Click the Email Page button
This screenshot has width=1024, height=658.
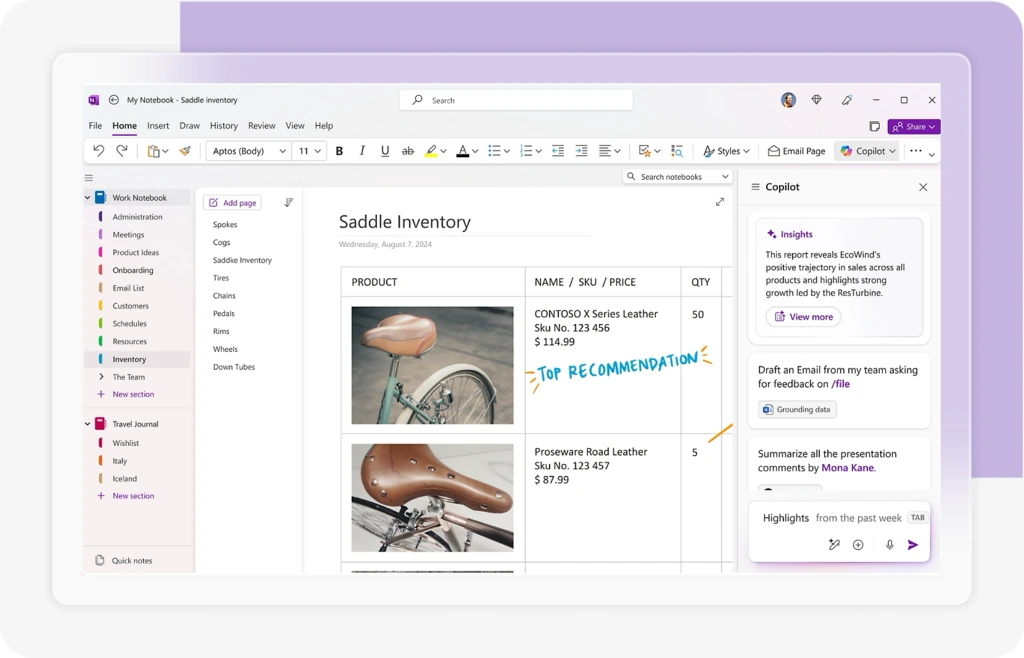[x=797, y=151]
